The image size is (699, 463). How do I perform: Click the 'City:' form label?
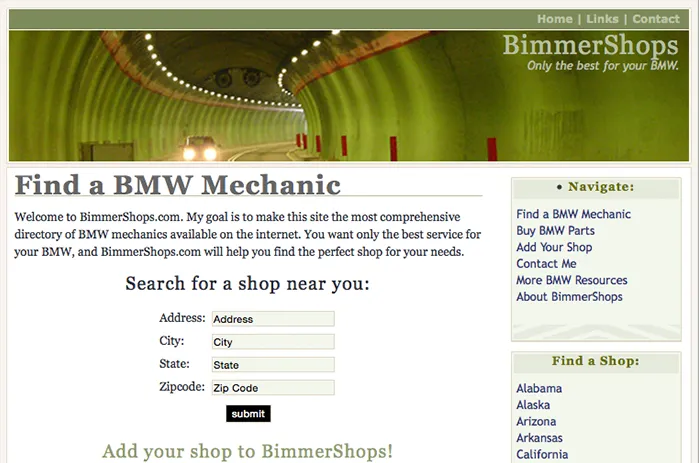click(x=172, y=341)
